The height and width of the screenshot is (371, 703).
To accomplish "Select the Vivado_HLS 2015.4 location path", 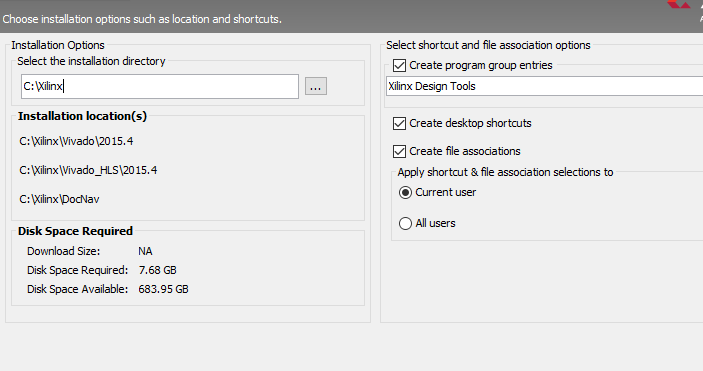I will point(88,170).
